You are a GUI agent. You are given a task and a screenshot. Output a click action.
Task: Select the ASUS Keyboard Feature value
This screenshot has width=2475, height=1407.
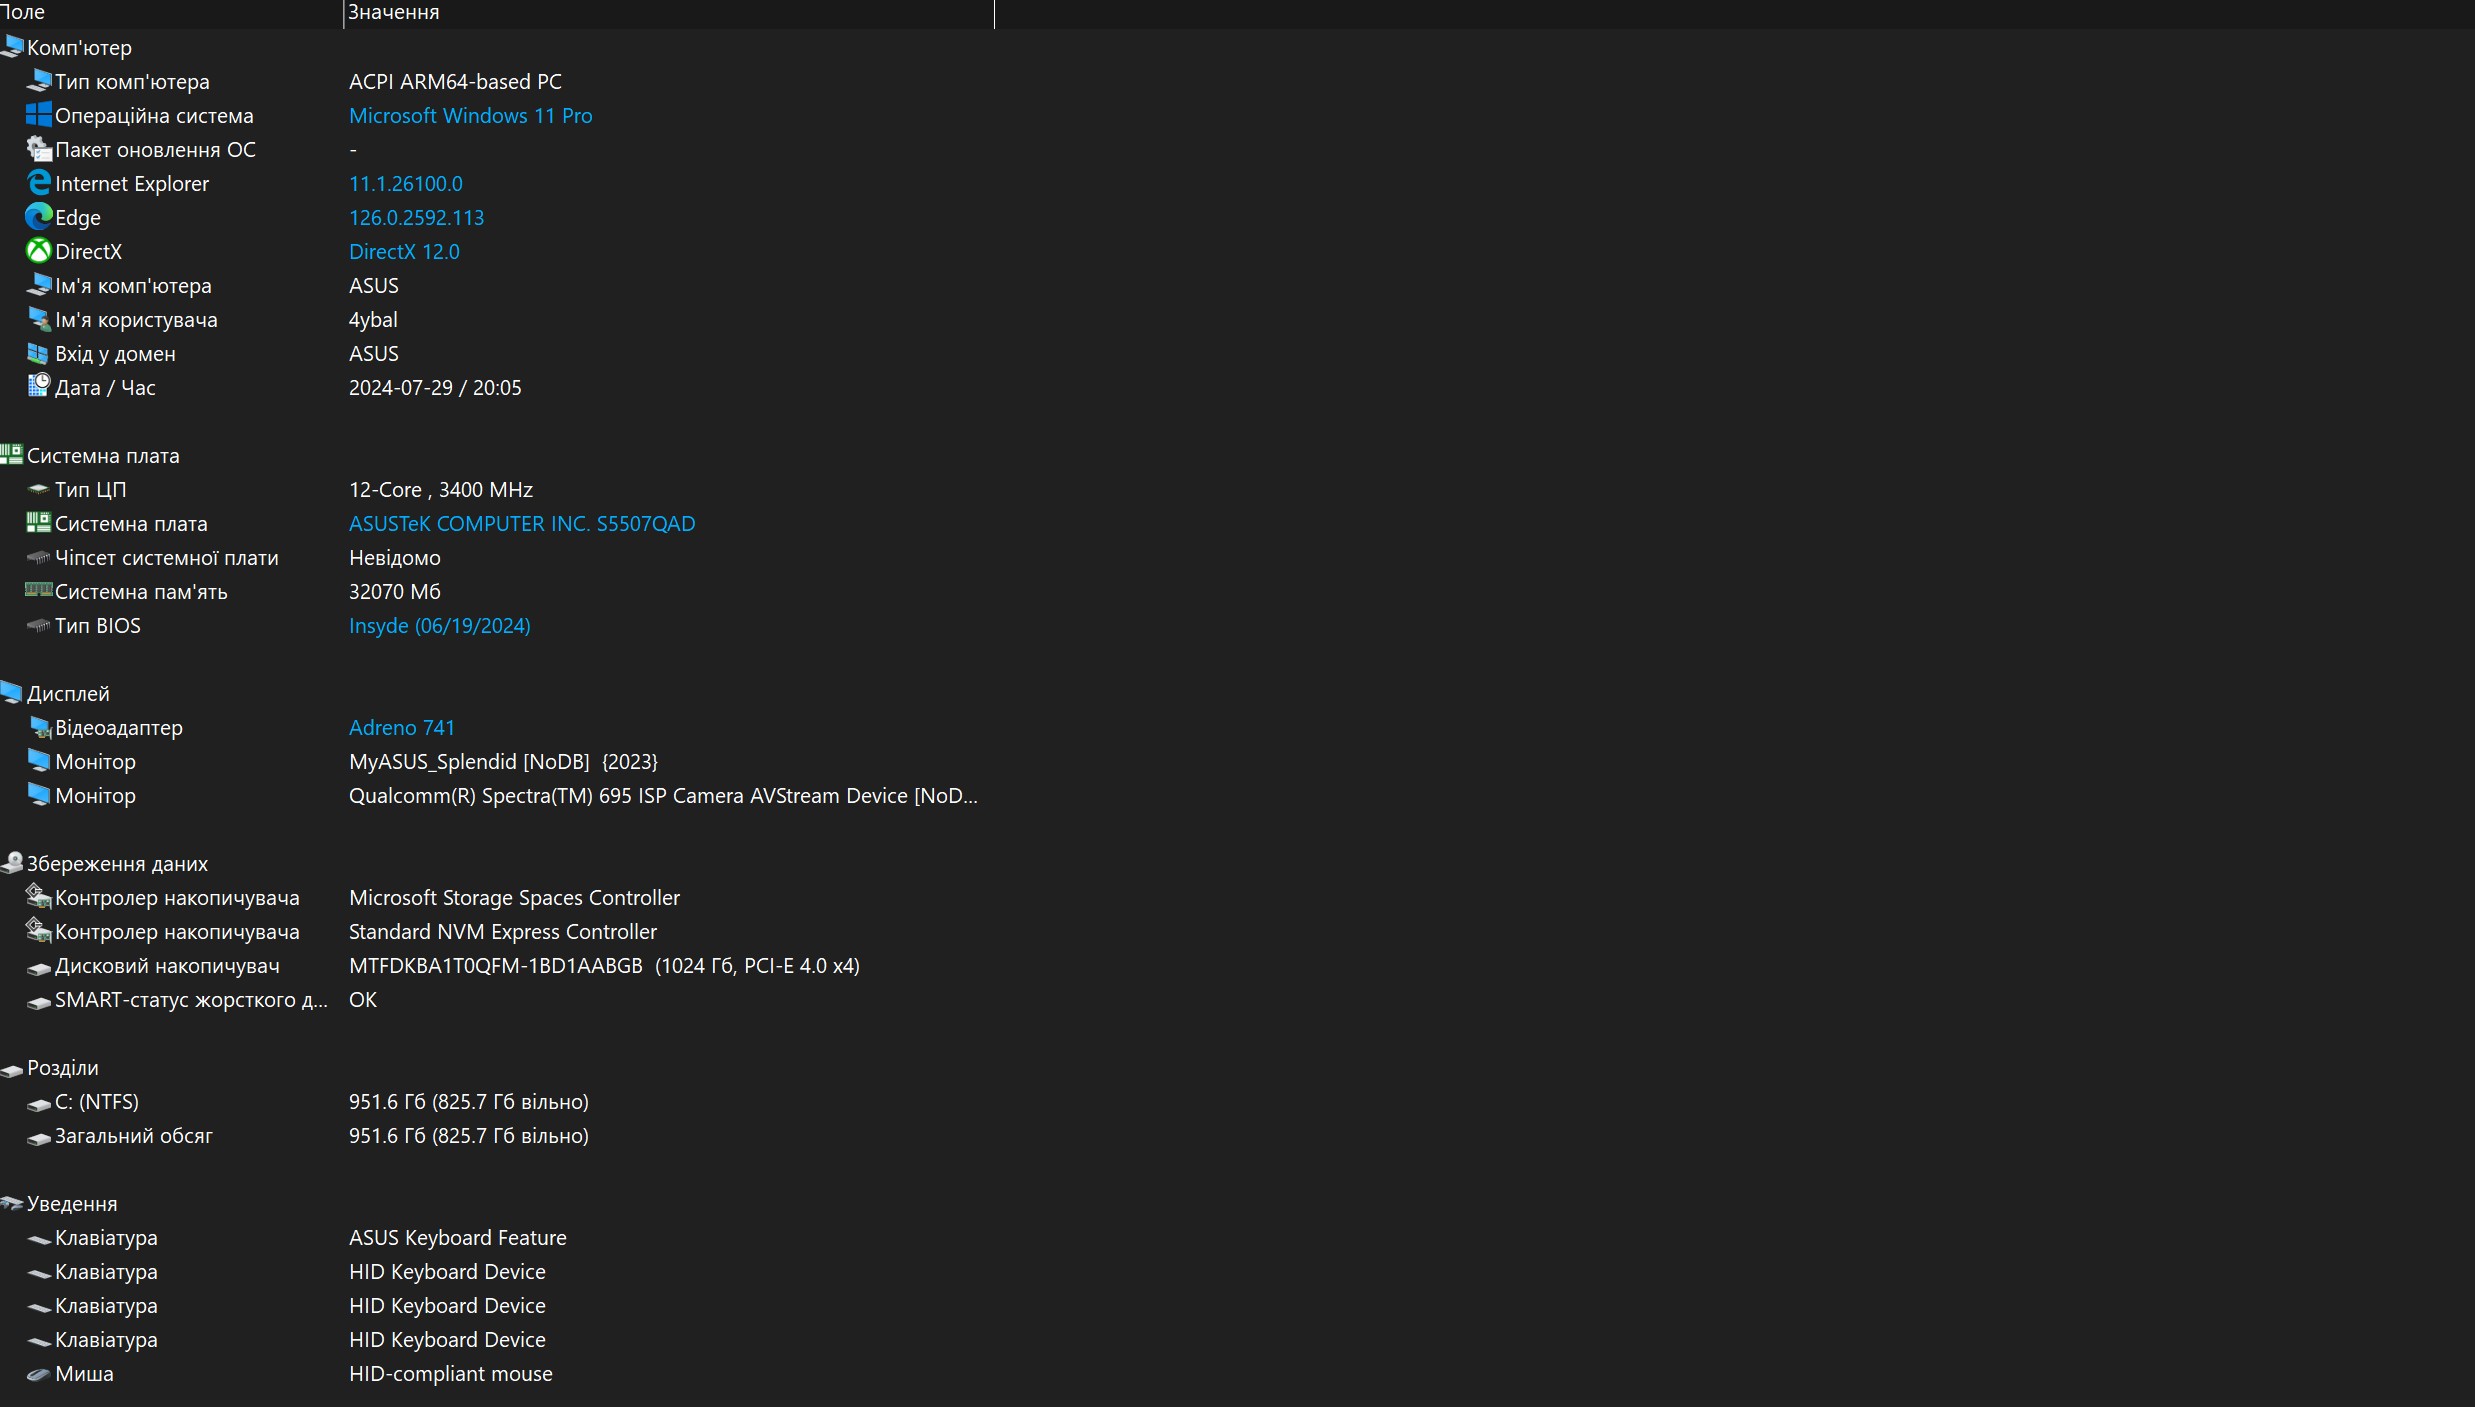(458, 1237)
